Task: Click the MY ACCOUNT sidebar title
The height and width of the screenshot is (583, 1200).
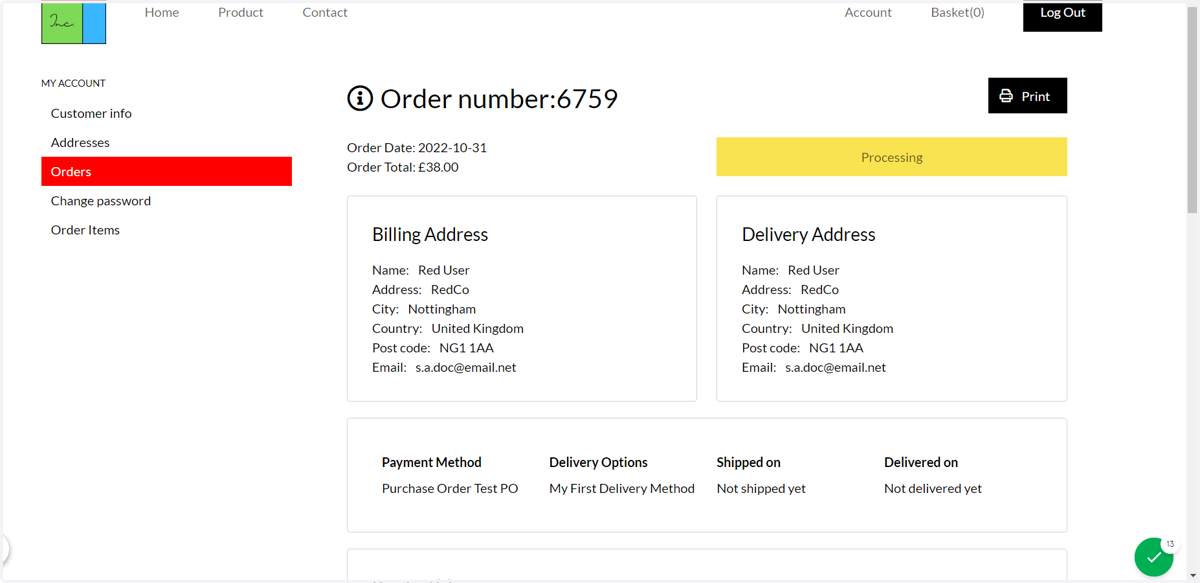Action: click(73, 83)
